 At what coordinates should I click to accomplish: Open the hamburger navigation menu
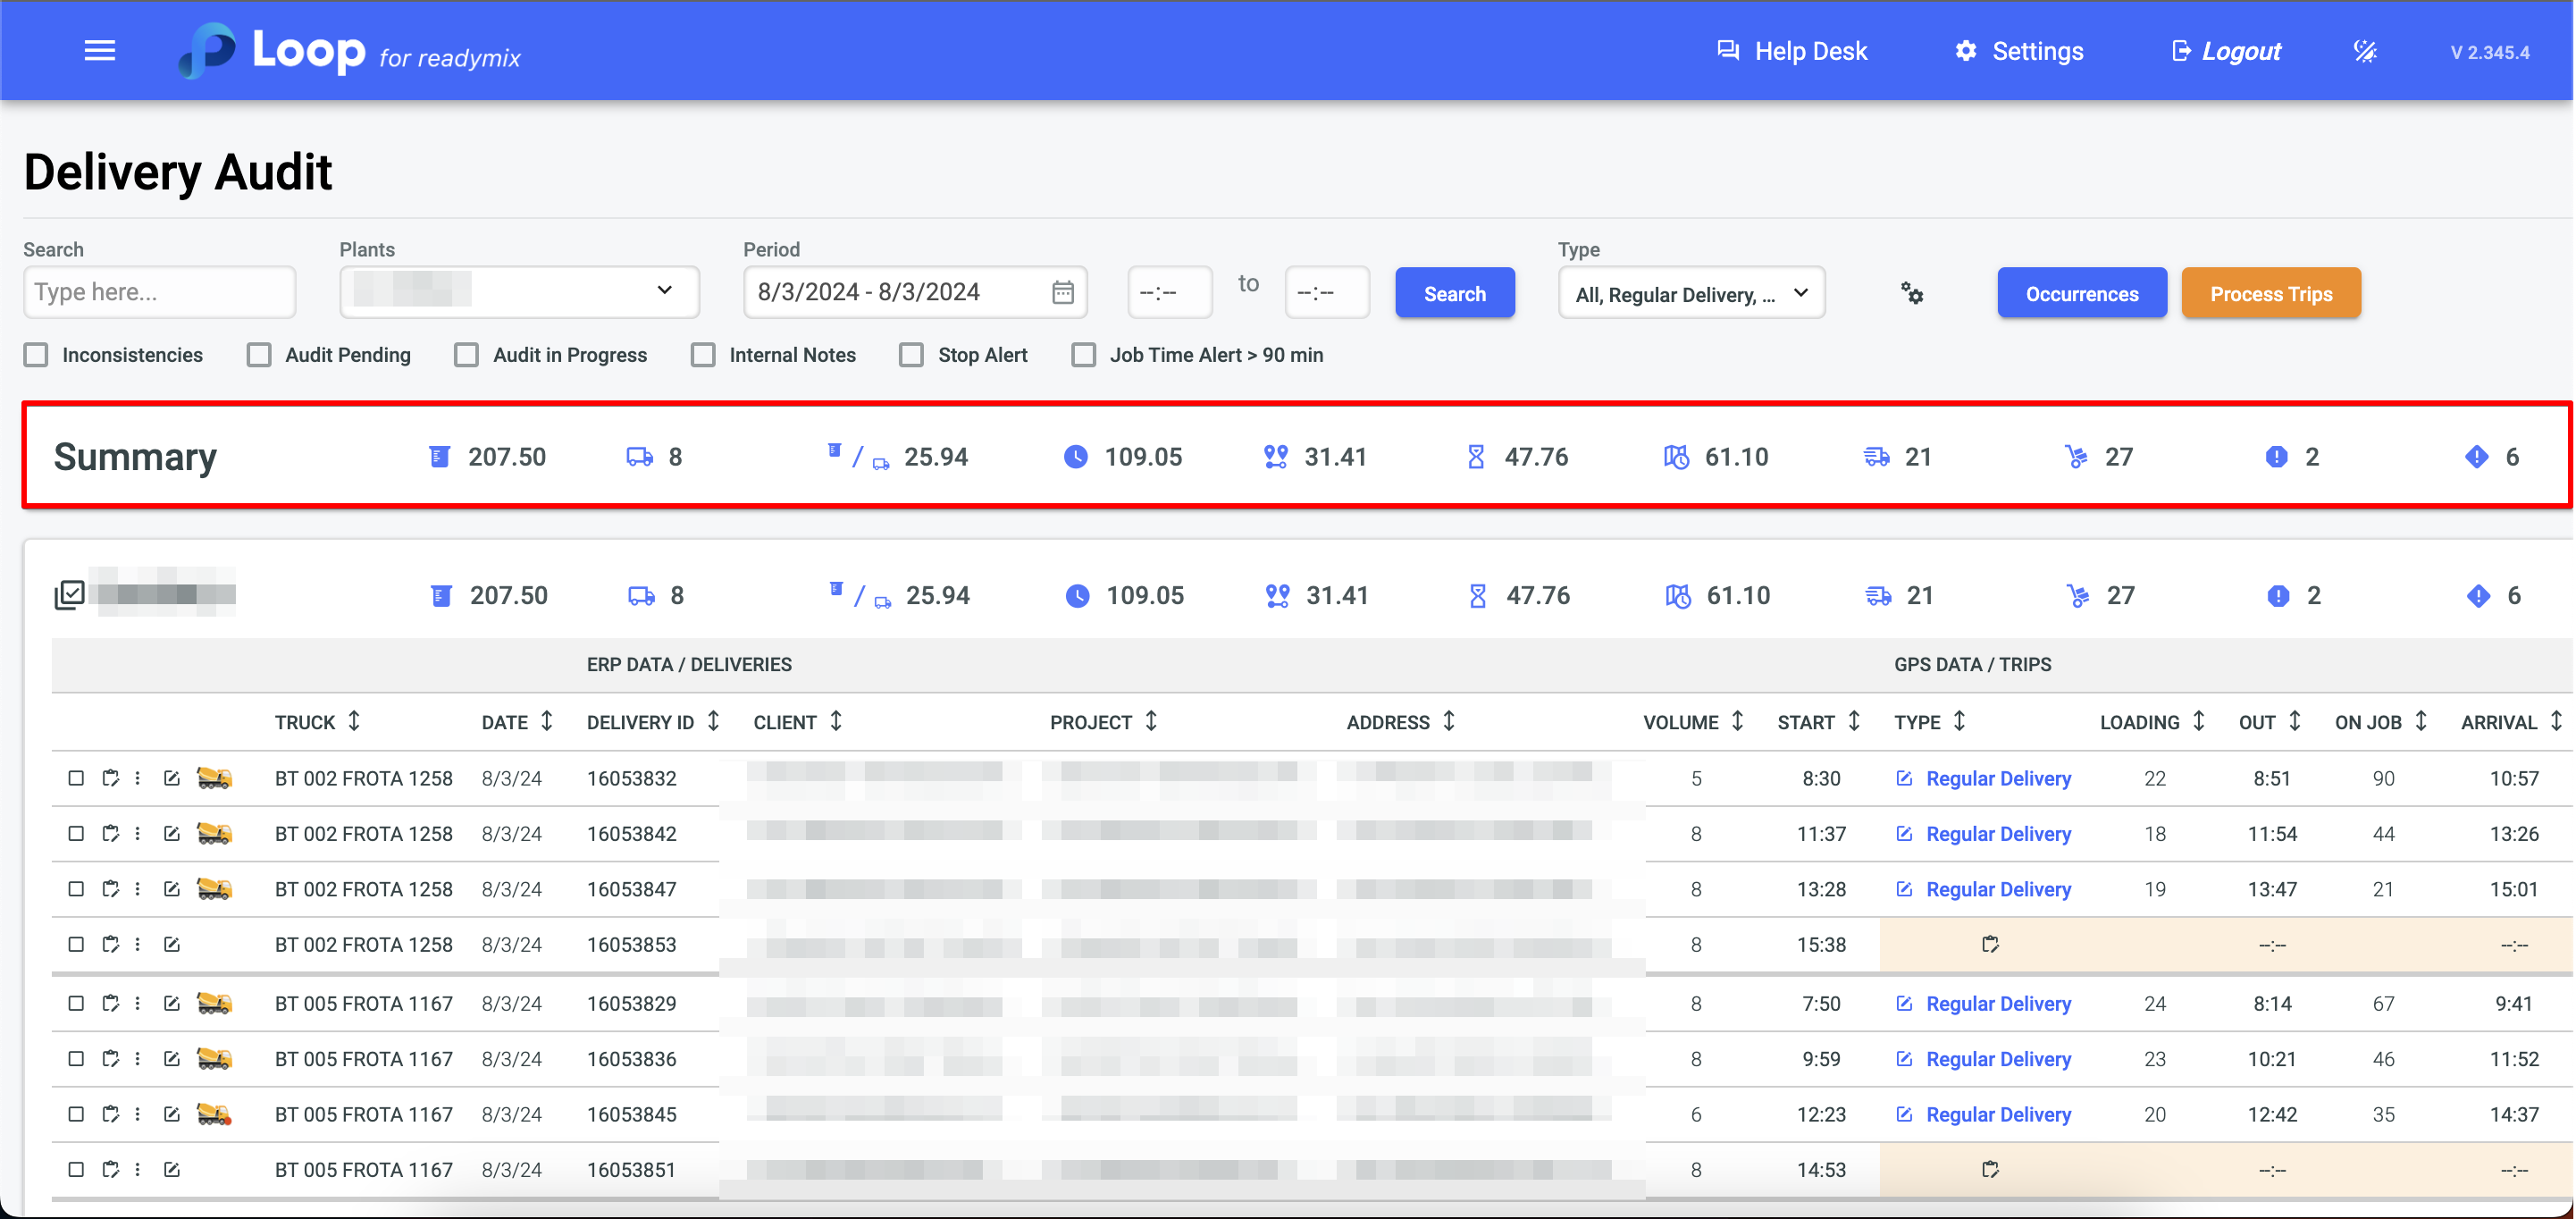point(99,51)
